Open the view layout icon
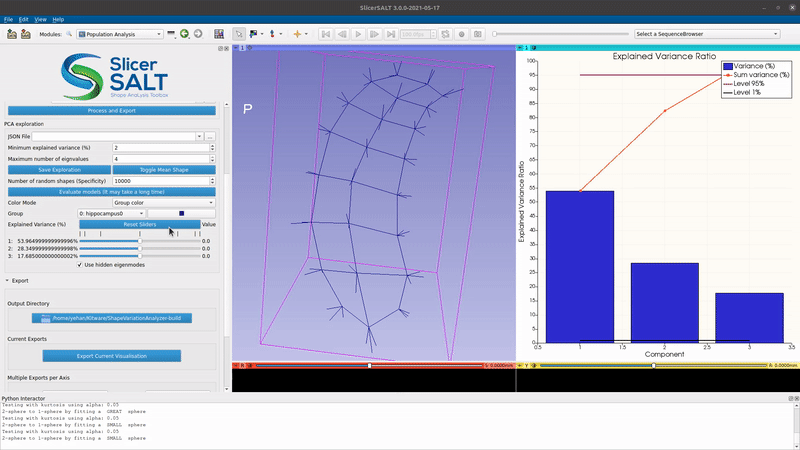Screen dimensions: 800x450 tap(217, 34)
